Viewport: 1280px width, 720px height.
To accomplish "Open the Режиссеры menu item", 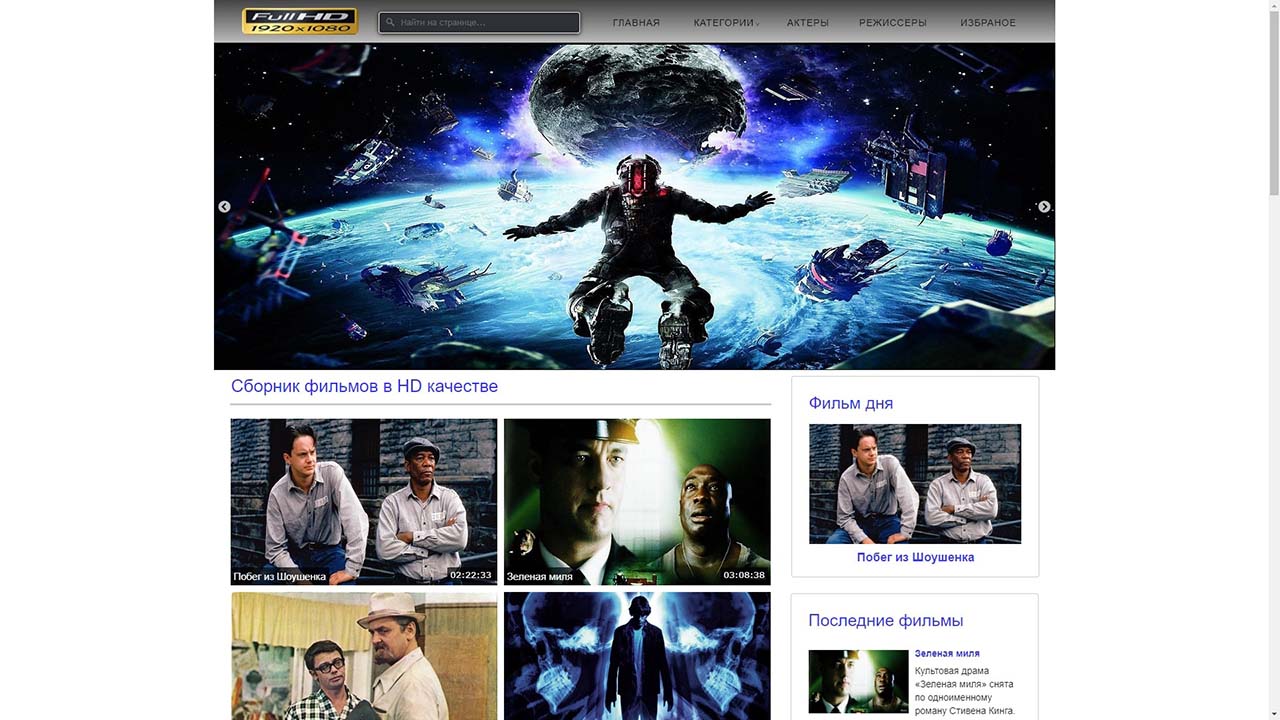I will tap(893, 23).
